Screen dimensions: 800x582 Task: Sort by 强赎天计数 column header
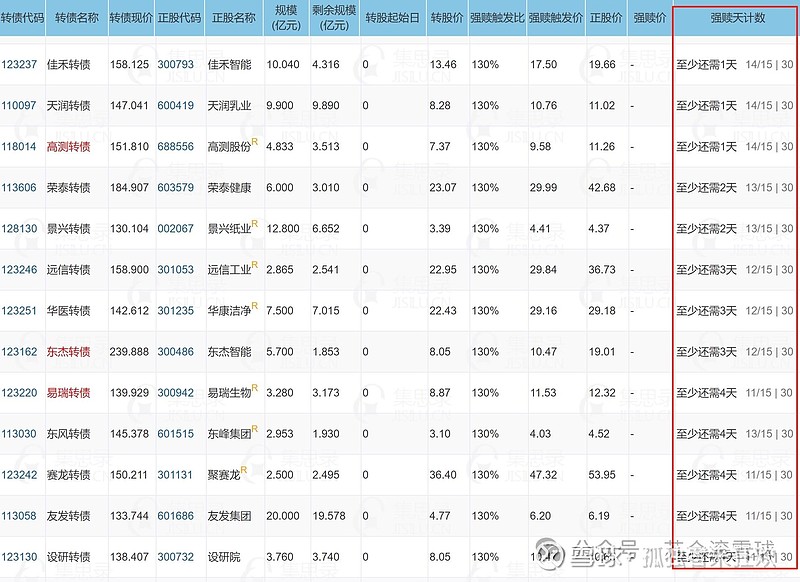coord(737,18)
